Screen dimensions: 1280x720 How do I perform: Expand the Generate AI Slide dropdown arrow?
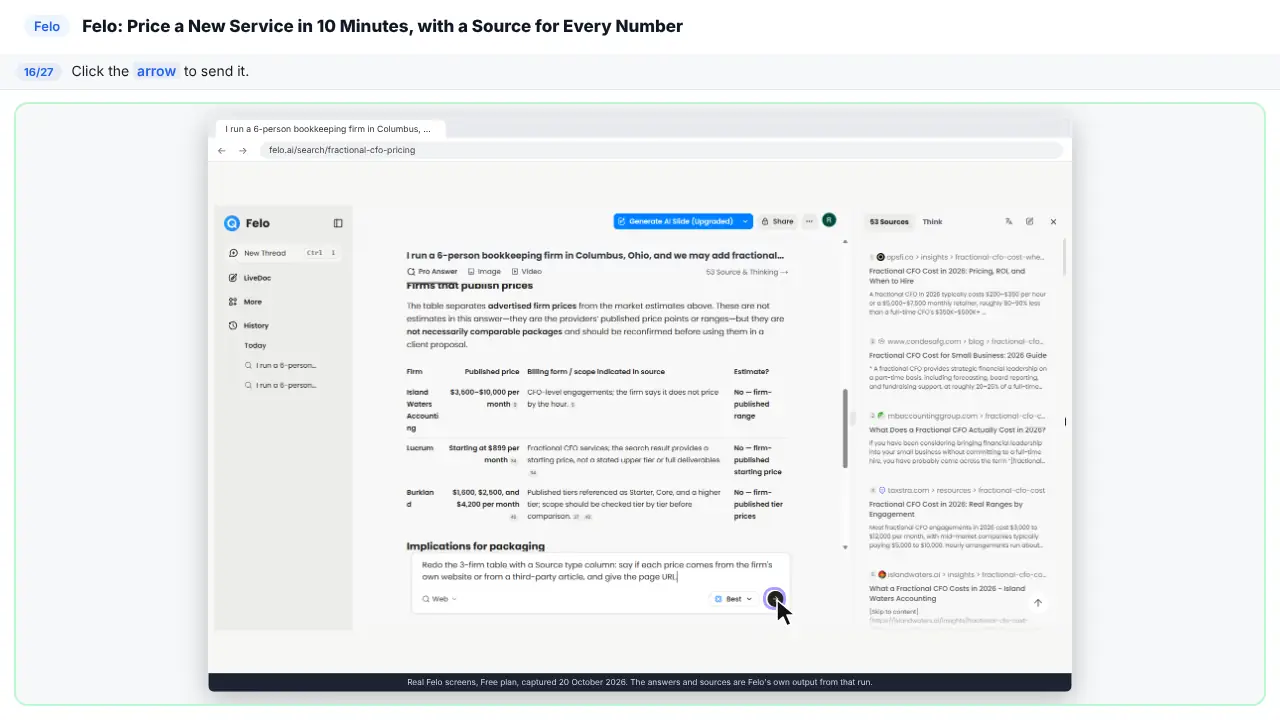pos(745,221)
